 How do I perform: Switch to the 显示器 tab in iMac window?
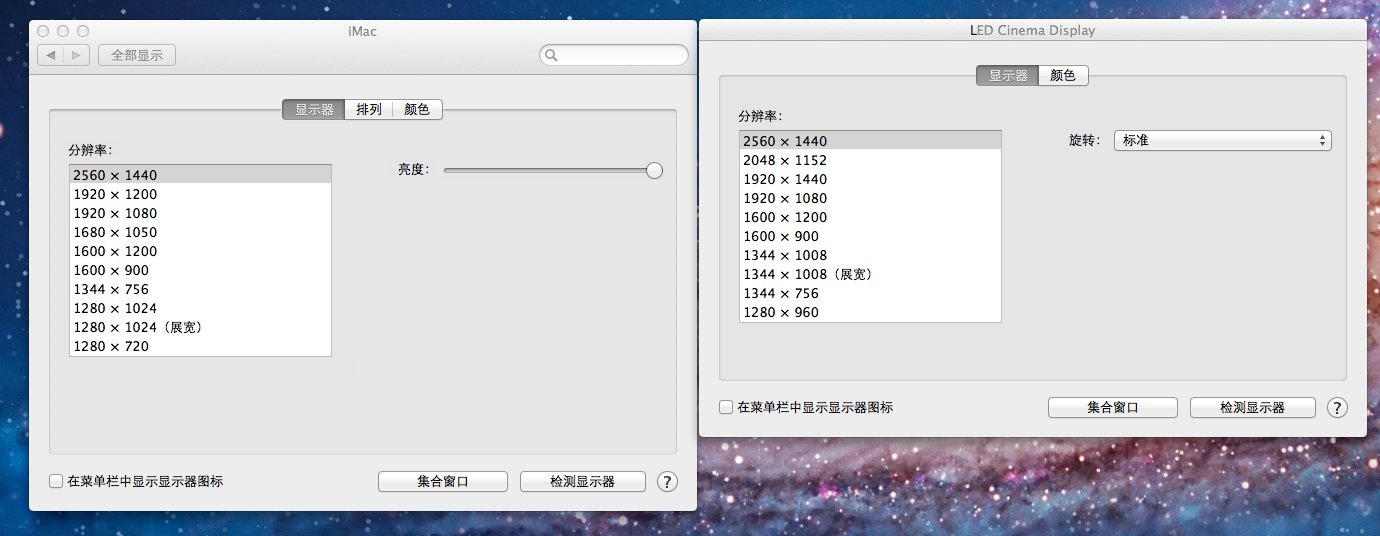(x=314, y=110)
